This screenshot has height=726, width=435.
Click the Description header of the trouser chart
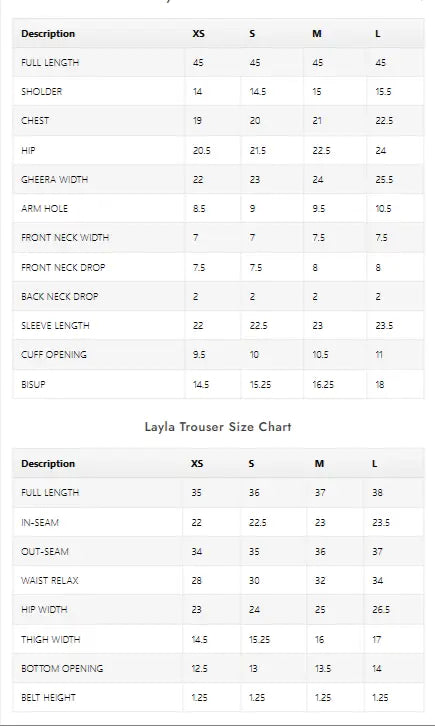[x=48, y=463]
